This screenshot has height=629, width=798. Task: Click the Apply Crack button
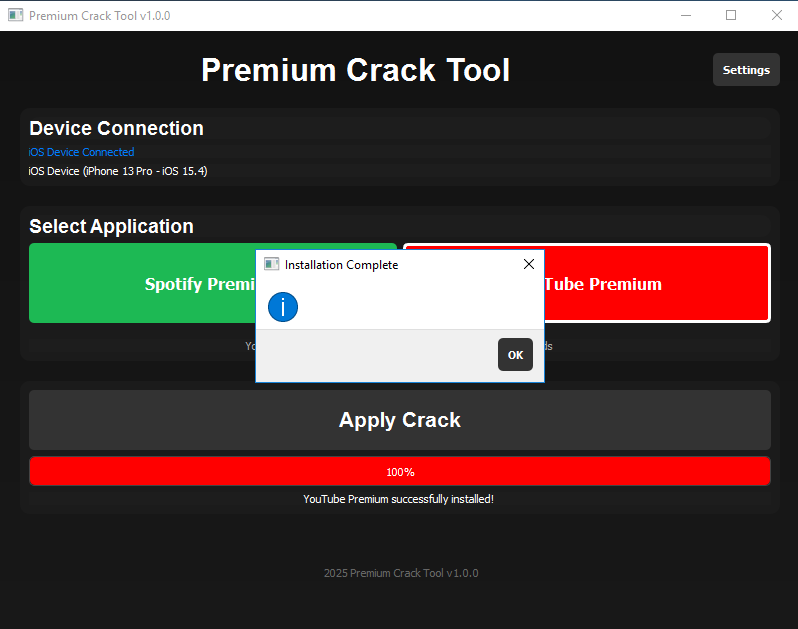[x=400, y=420]
